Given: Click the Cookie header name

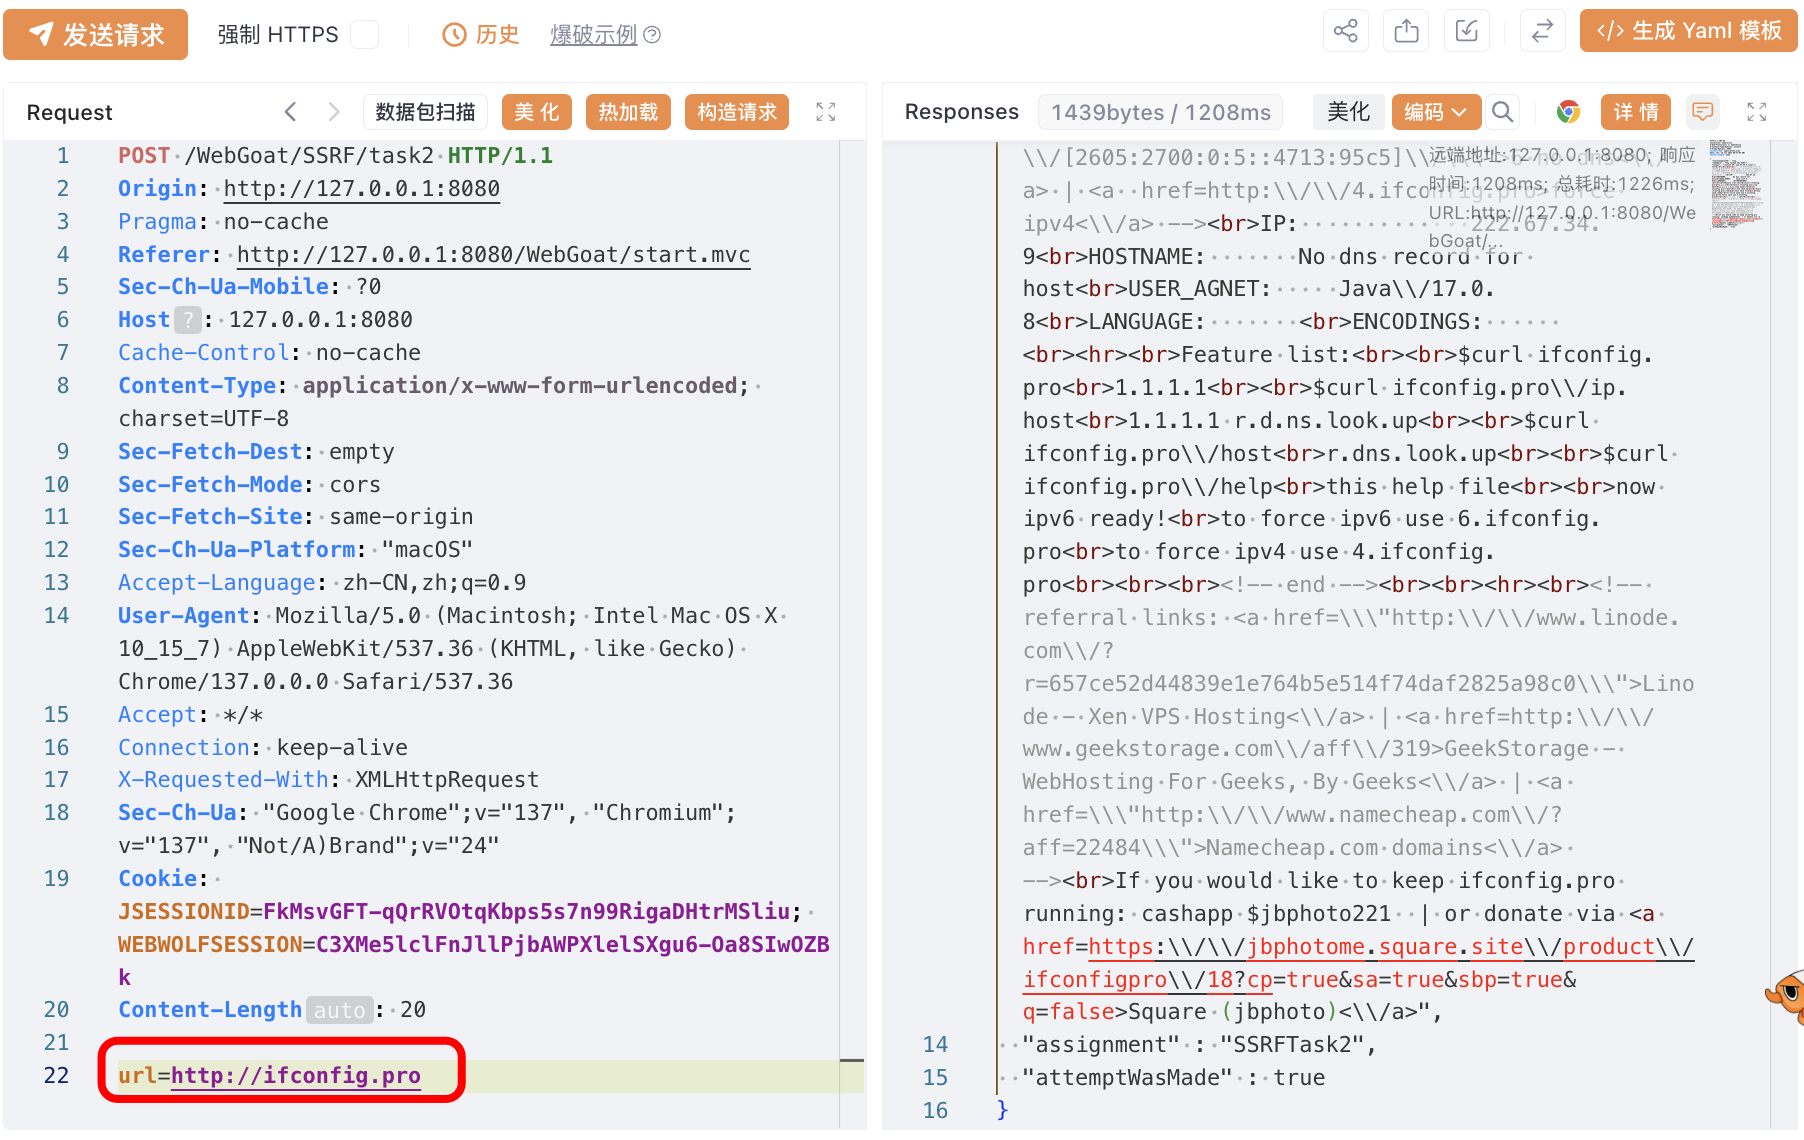Looking at the screenshot, I should (157, 879).
